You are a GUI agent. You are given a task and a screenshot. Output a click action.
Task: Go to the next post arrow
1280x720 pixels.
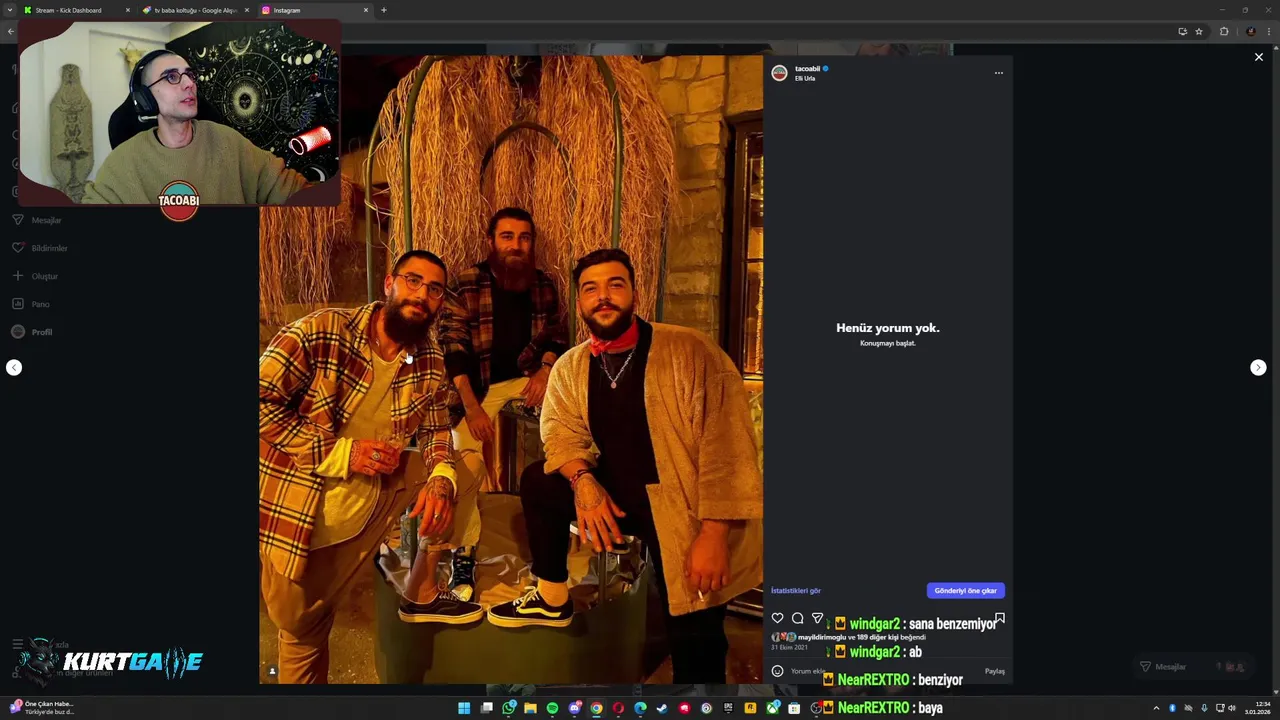pos(1258,368)
